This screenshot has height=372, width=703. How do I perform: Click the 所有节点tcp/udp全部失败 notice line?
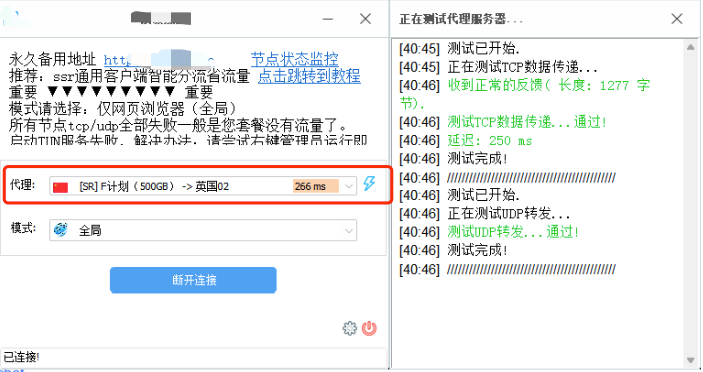click(178, 125)
